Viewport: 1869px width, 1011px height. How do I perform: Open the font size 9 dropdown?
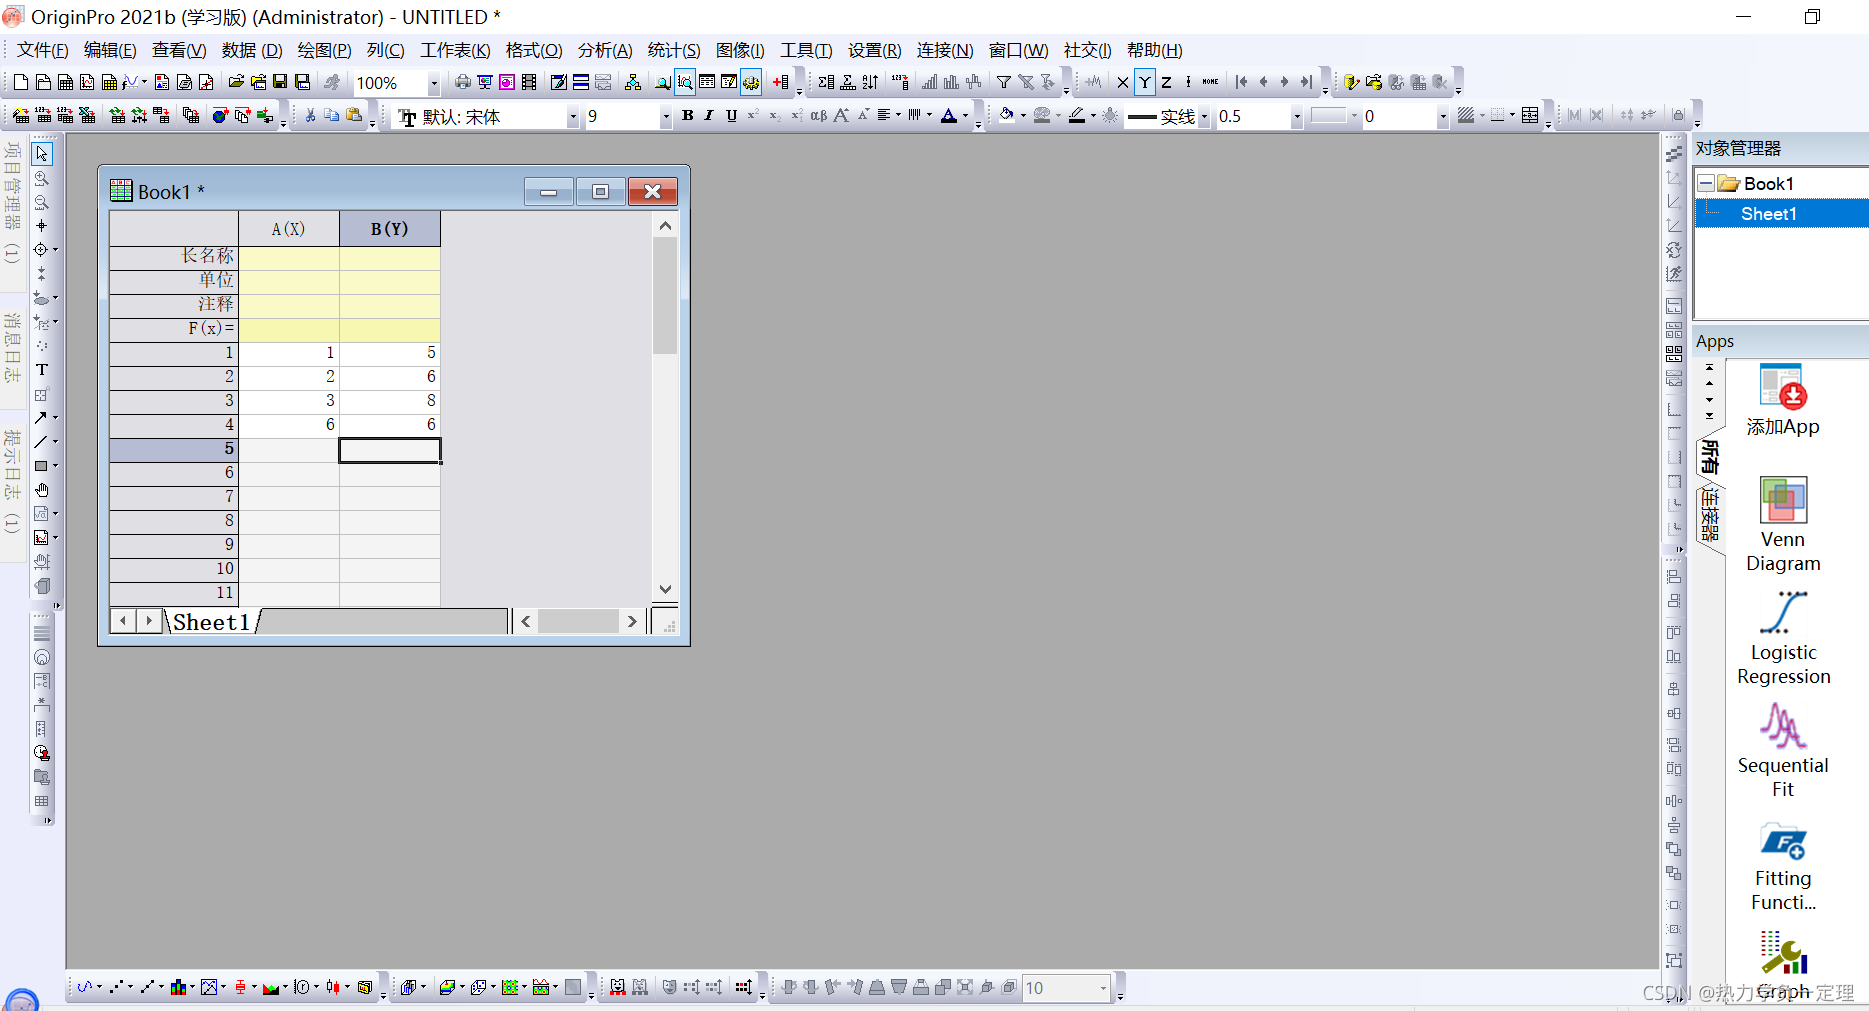point(665,117)
